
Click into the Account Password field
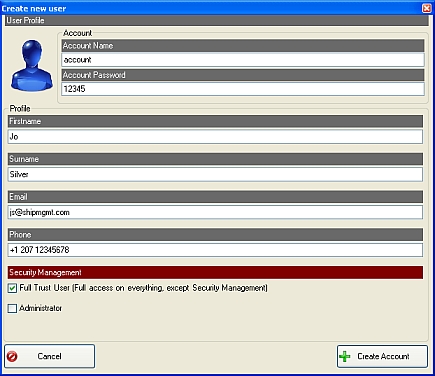[243, 89]
